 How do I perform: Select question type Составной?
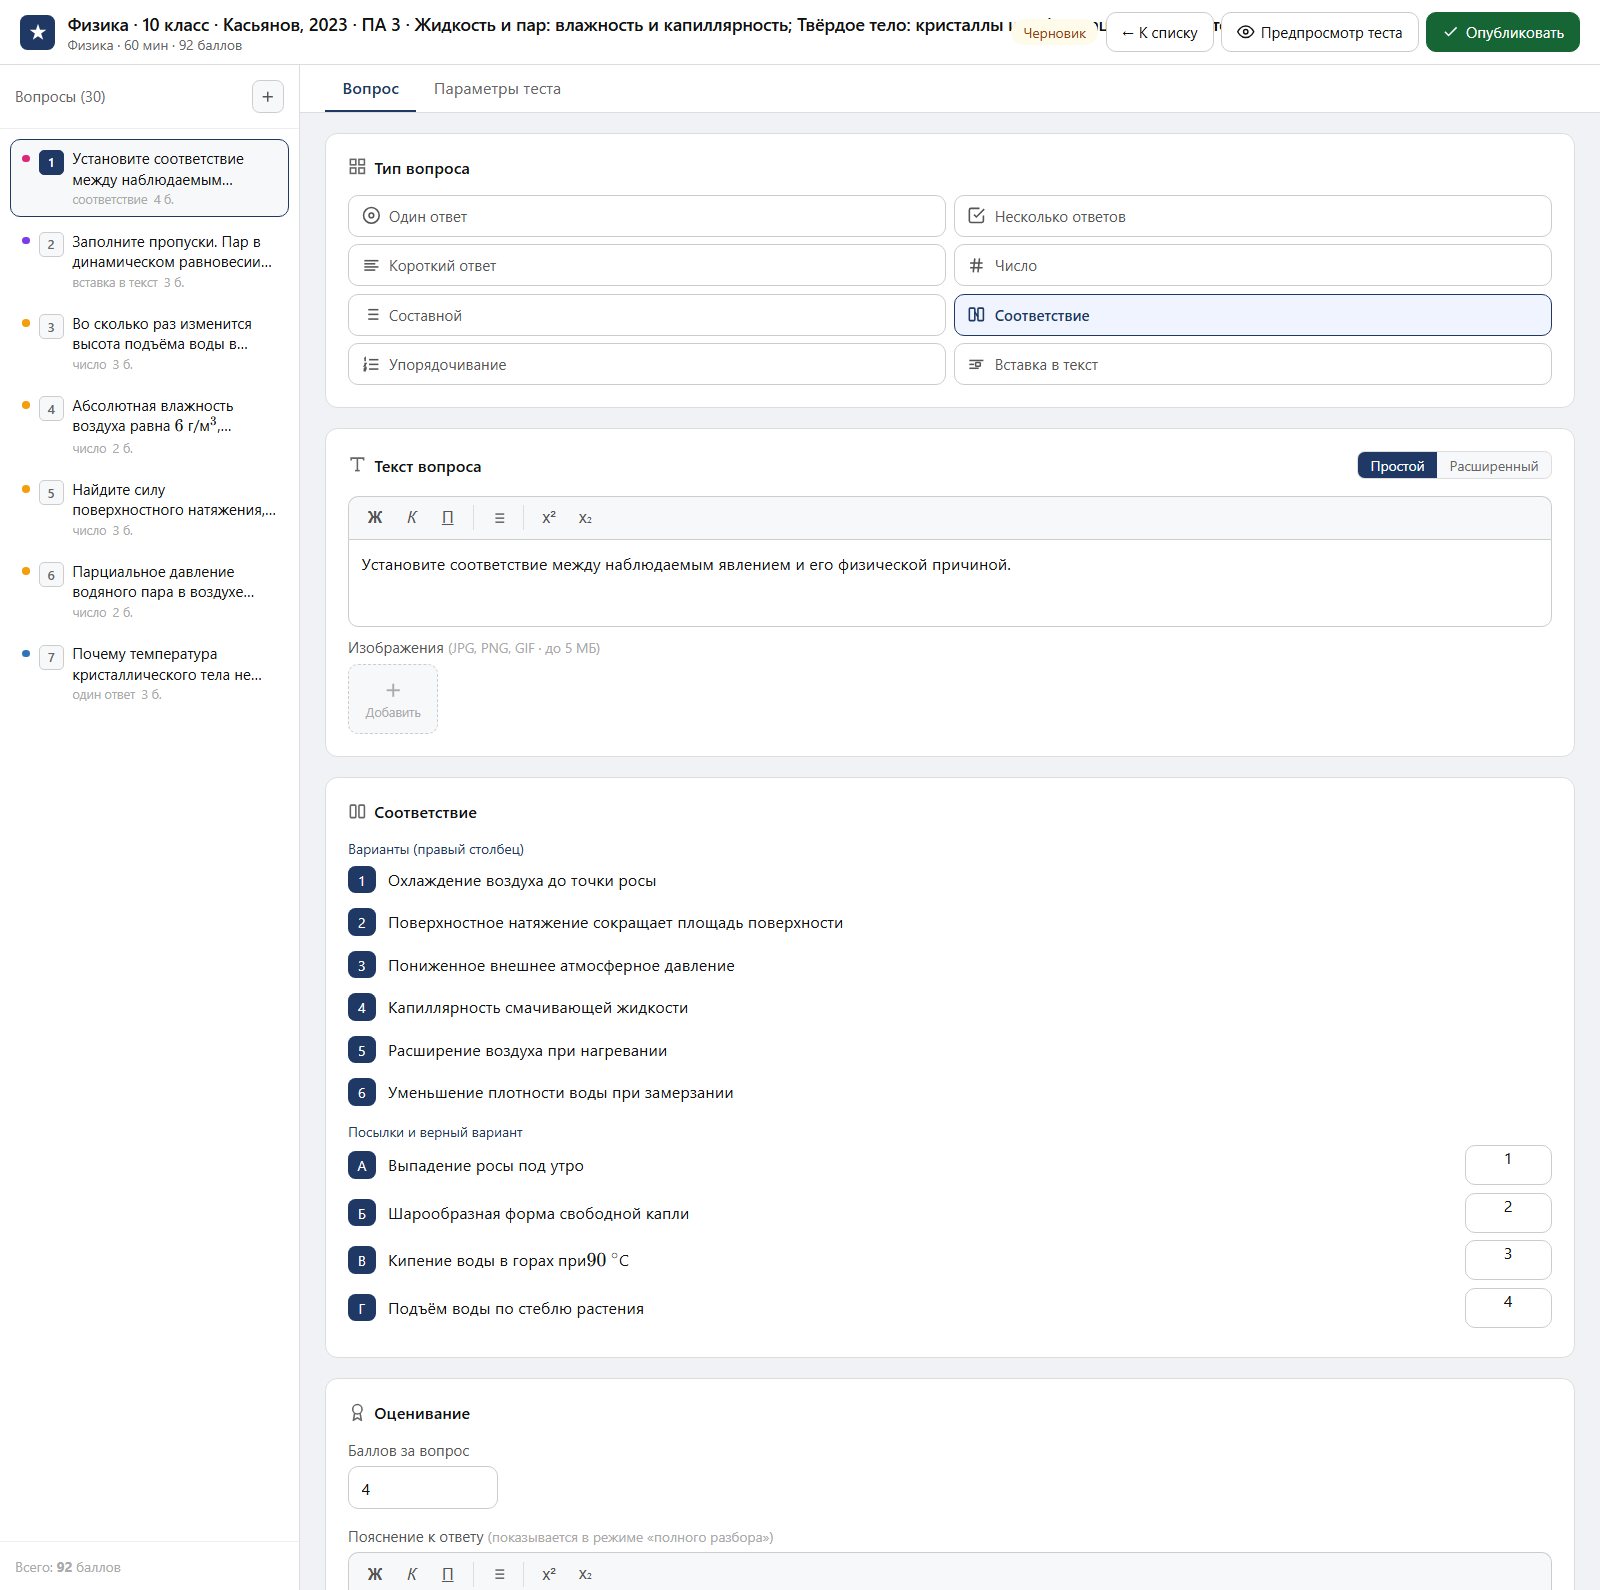(646, 315)
